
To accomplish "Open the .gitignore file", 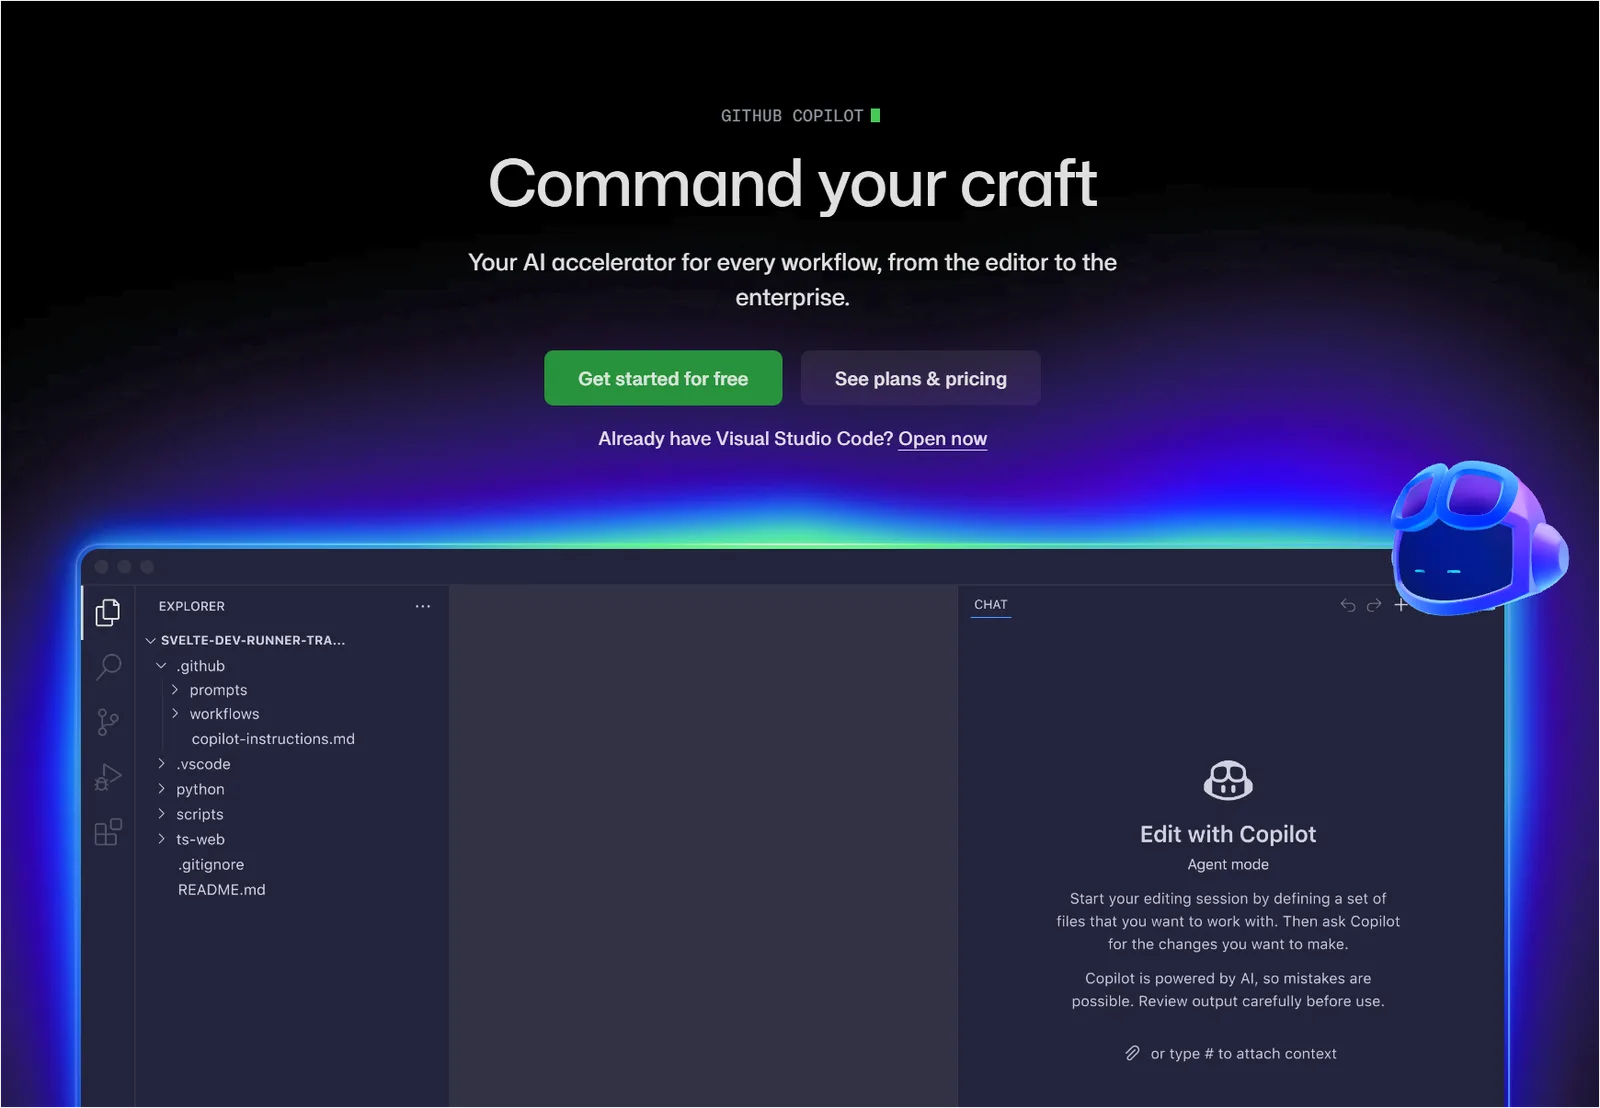I will [211, 865].
